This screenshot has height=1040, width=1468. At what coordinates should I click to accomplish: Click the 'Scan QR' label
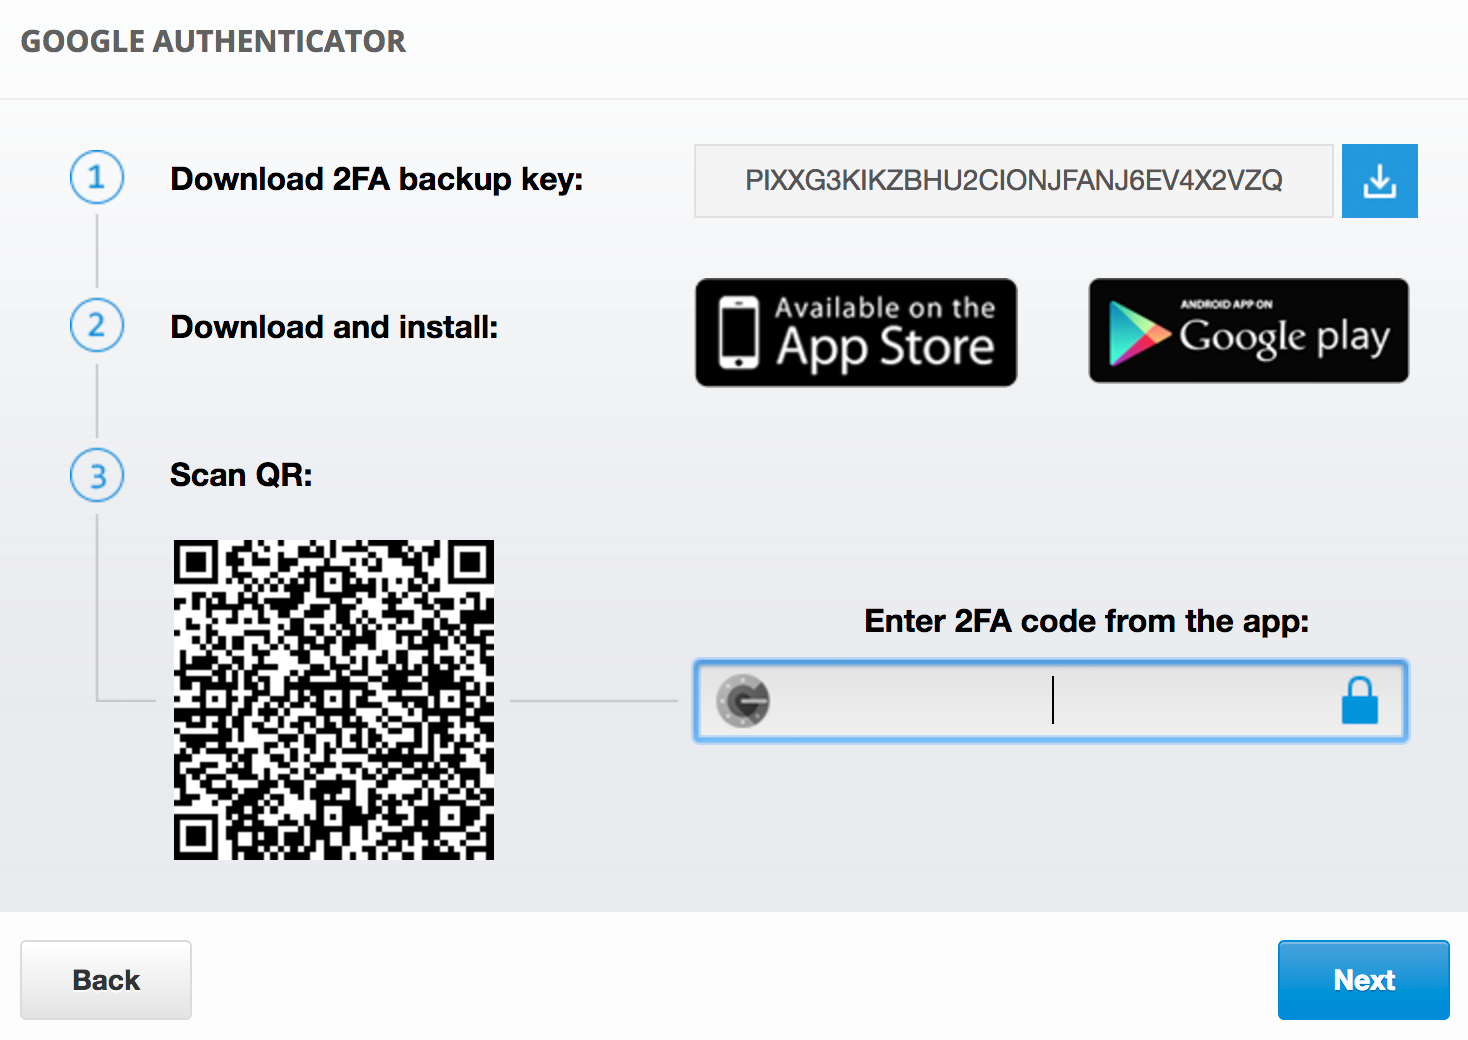[241, 475]
